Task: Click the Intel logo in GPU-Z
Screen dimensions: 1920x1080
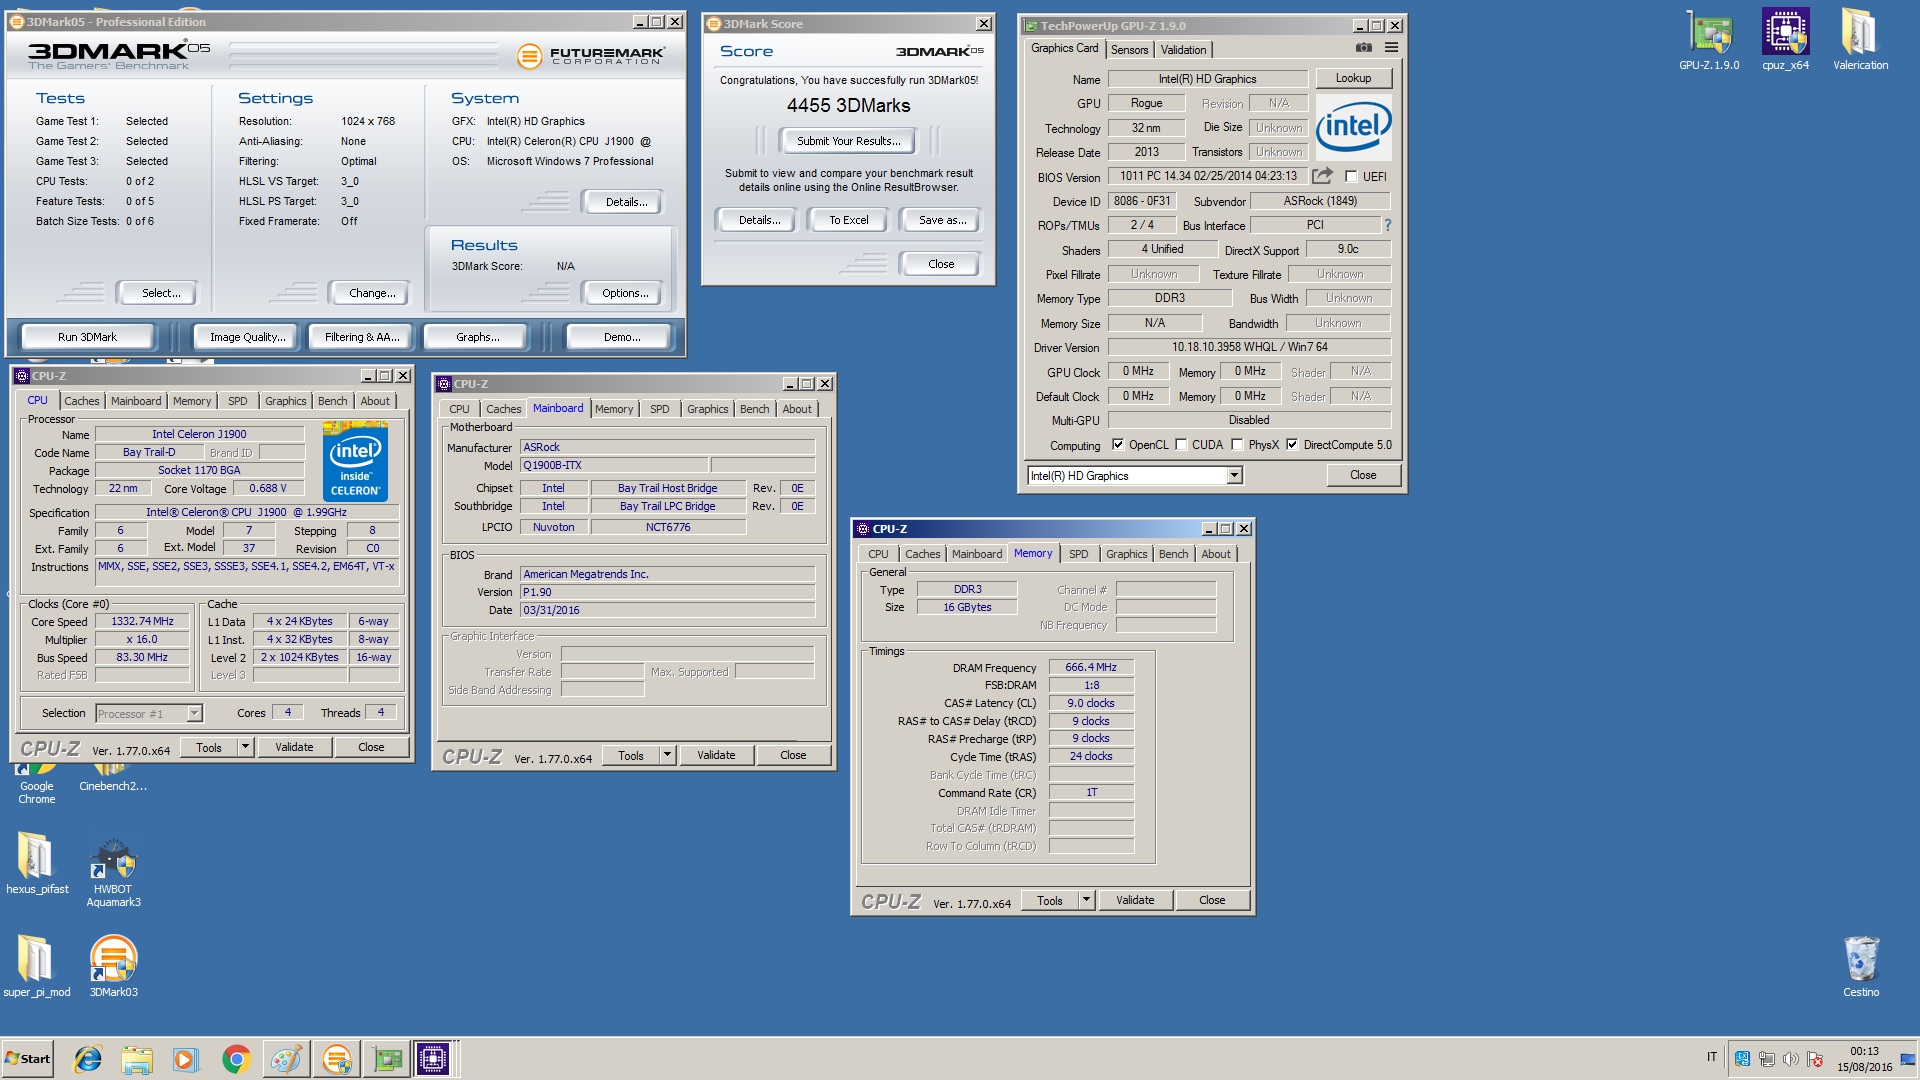Action: (x=1353, y=125)
